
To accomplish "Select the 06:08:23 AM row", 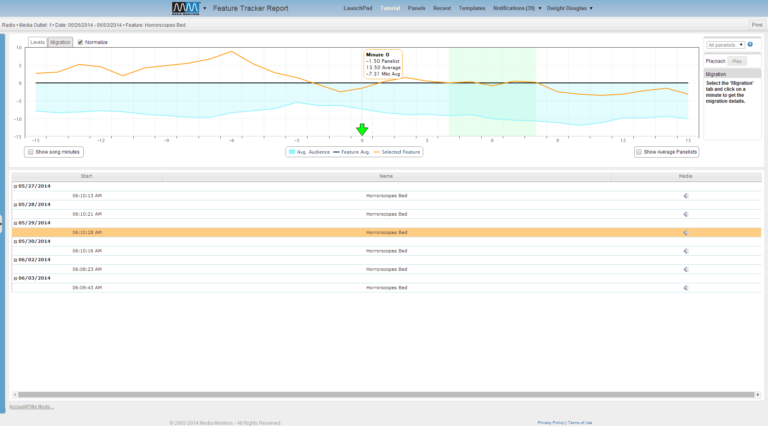I will (386, 269).
